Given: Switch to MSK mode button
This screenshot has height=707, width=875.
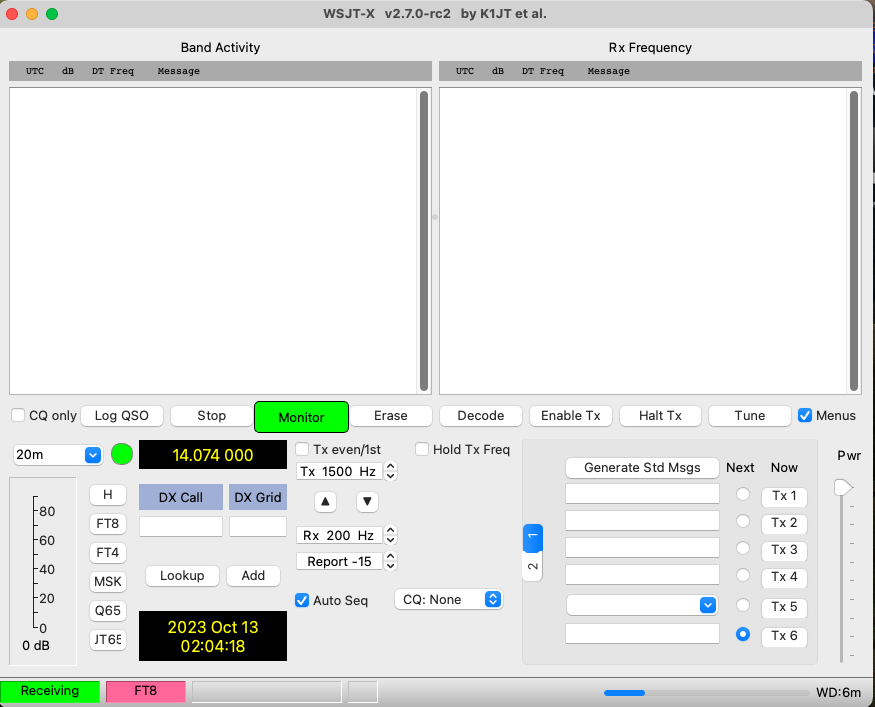Looking at the screenshot, I should [108, 582].
